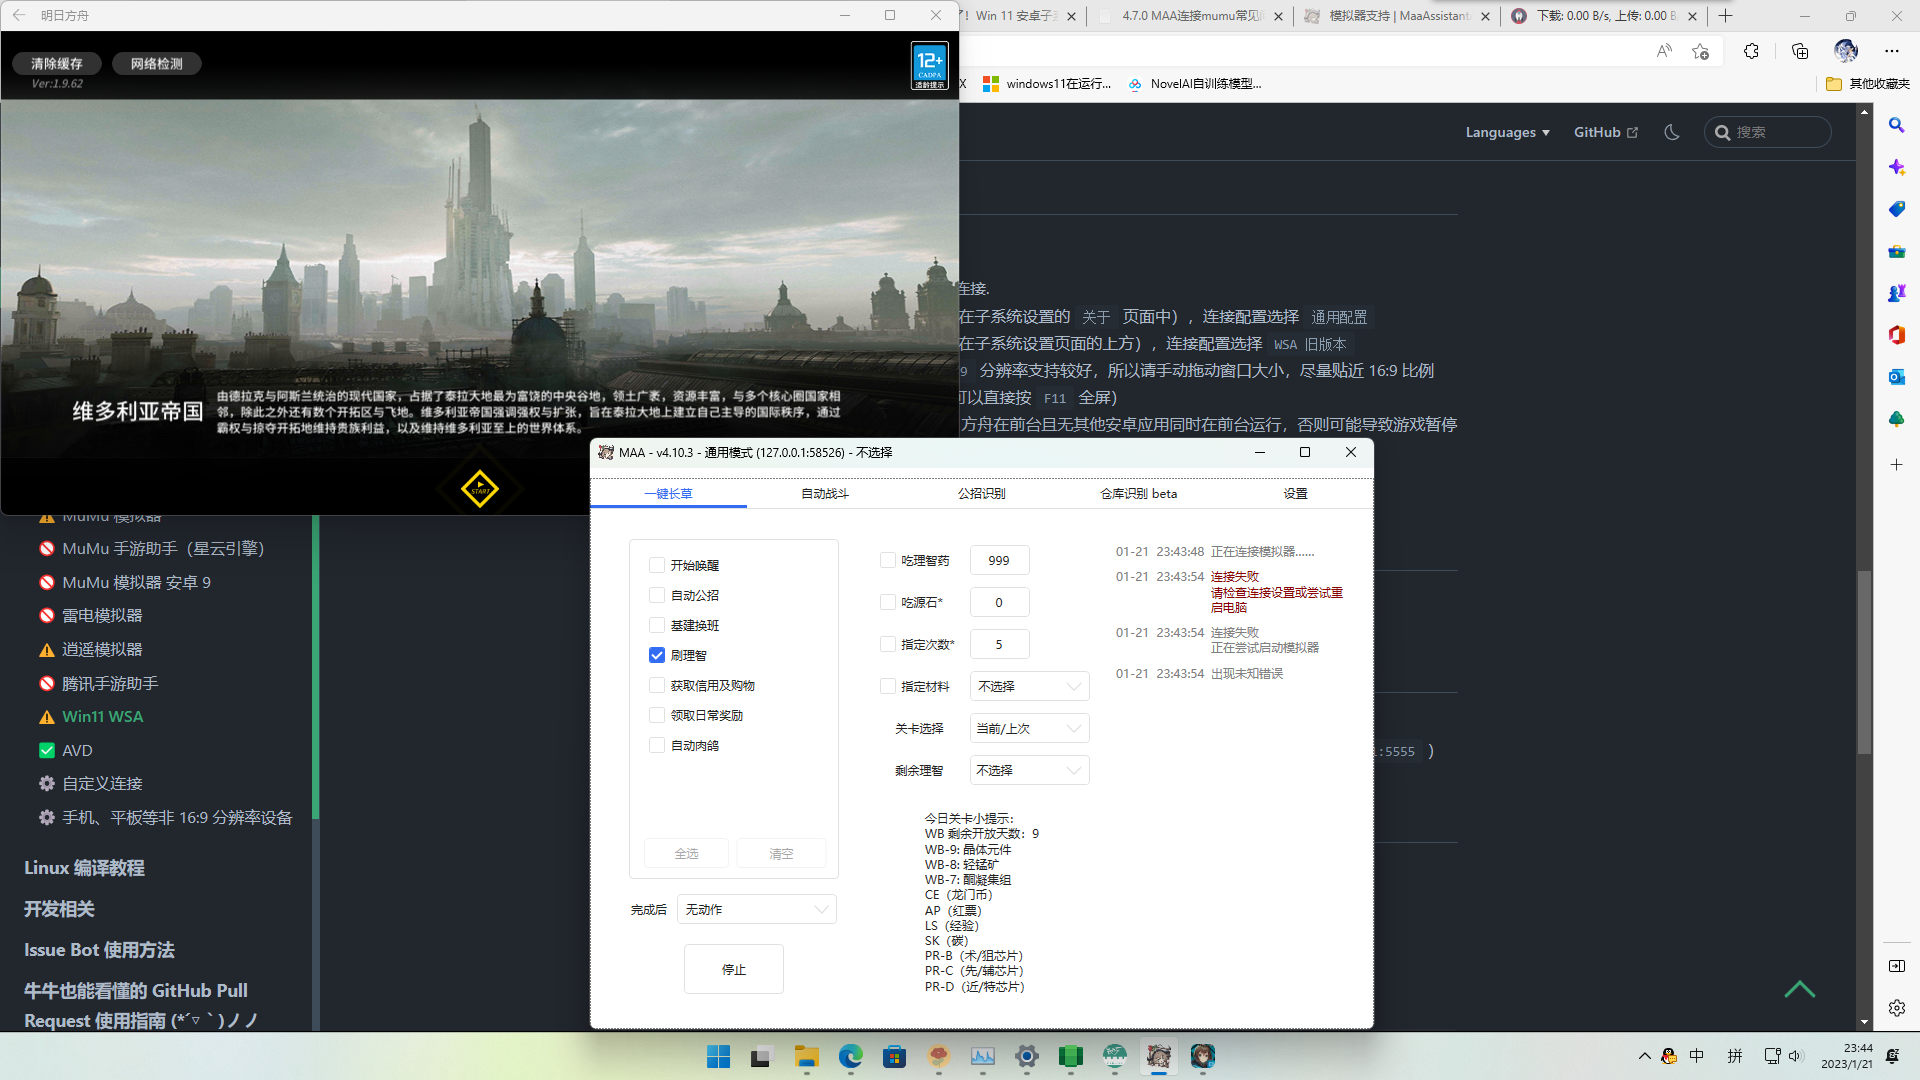The image size is (1920, 1080).
Task: Open Edge sidebar settings gear
Action: pos(1896,1008)
